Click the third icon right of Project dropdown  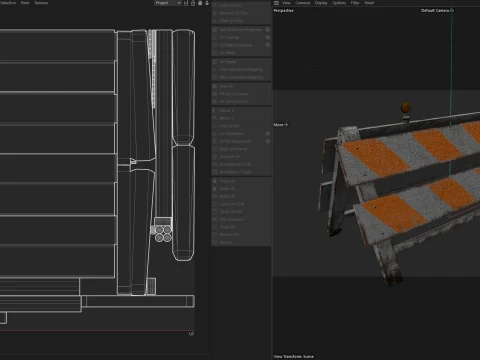(200, 3)
